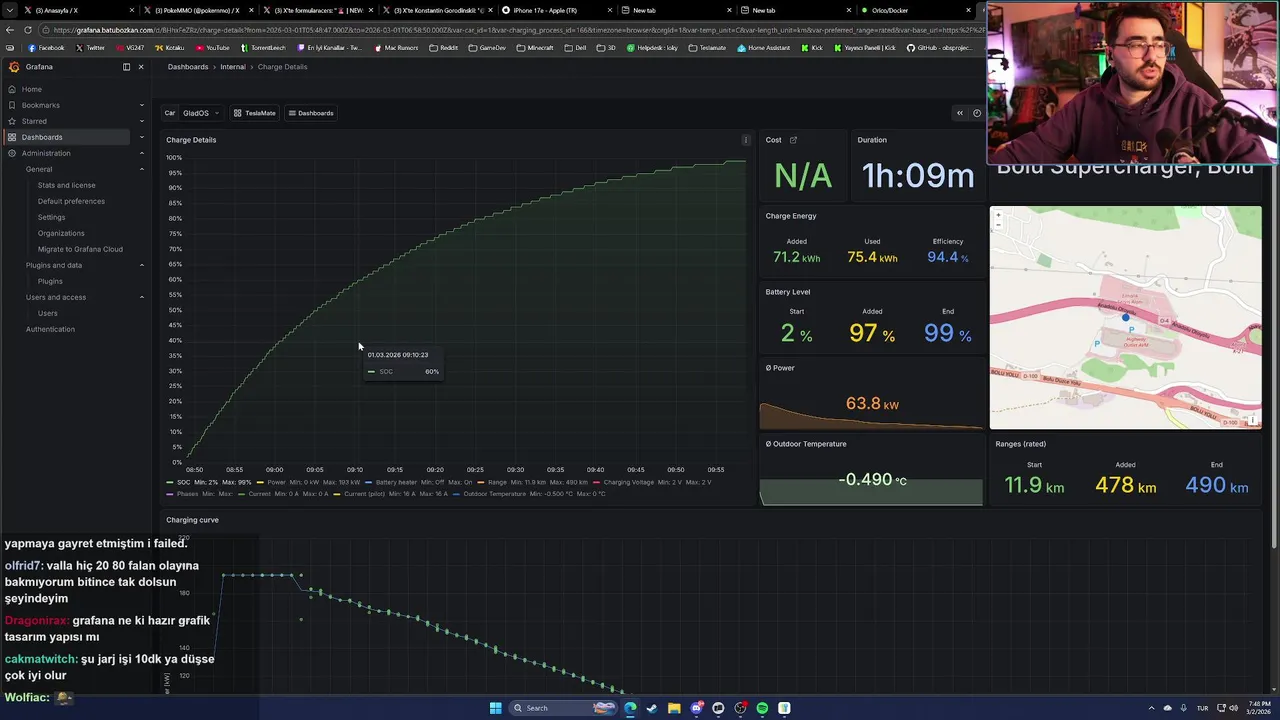Go back with the browser back arrow
The width and height of the screenshot is (1280, 720).
click(10, 30)
